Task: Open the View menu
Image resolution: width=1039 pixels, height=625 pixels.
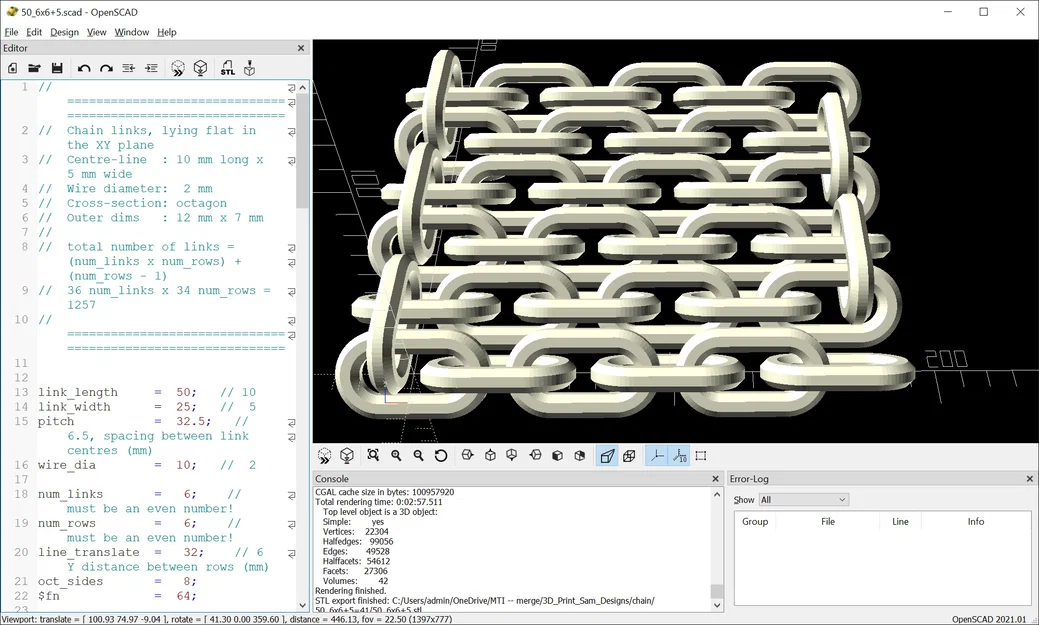Action: [x=96, y=32]
